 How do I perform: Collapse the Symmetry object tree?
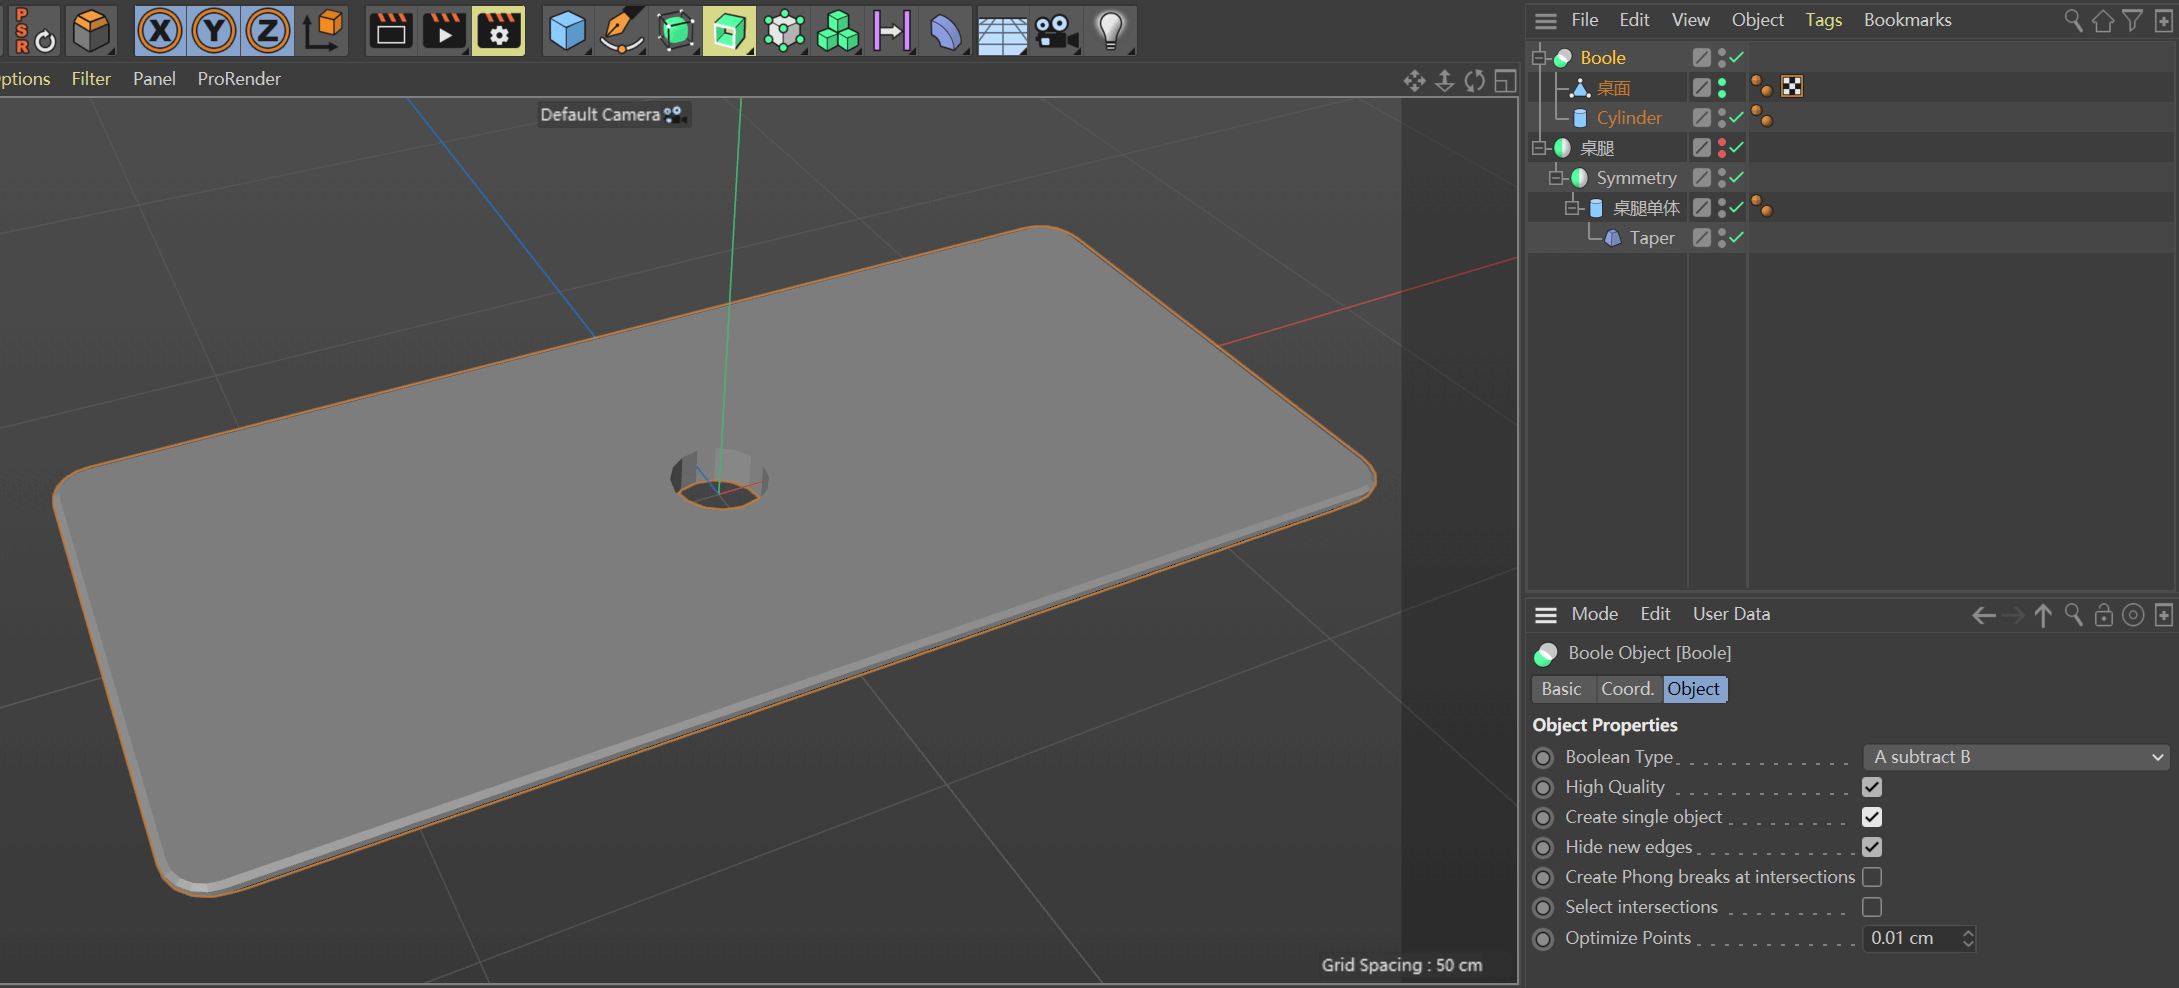coord(1556,177)
